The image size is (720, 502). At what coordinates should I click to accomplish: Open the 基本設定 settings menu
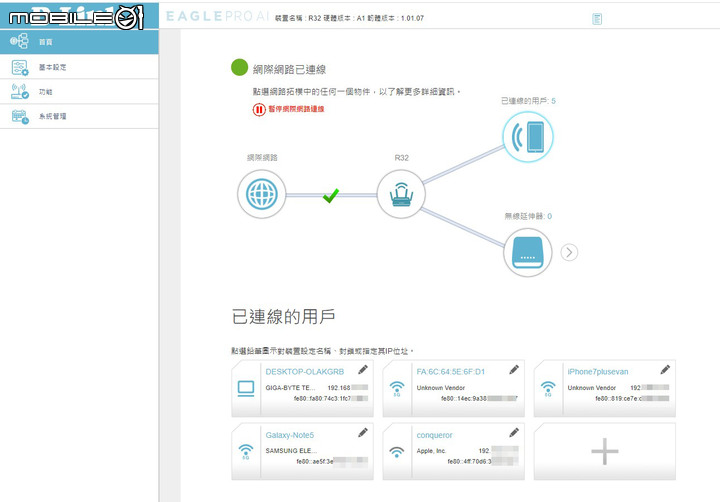pyautogui.click(x=79, y=67)
